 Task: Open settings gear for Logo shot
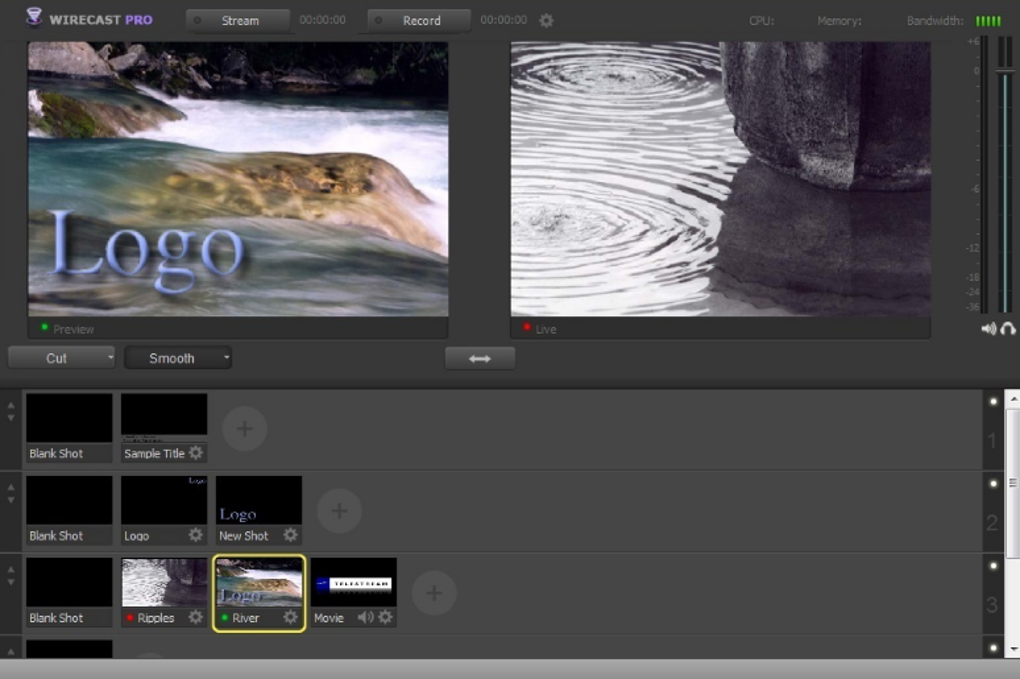click(196, 535)
